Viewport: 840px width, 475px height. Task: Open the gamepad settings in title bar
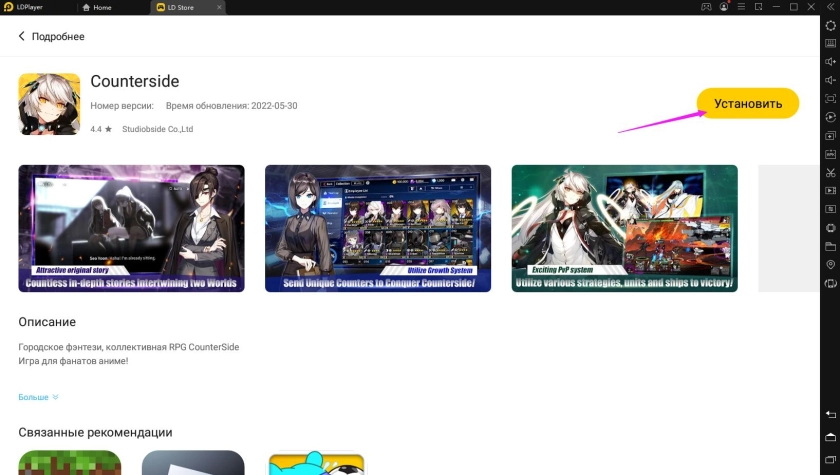pyautogui.click(x=707, y=7)
